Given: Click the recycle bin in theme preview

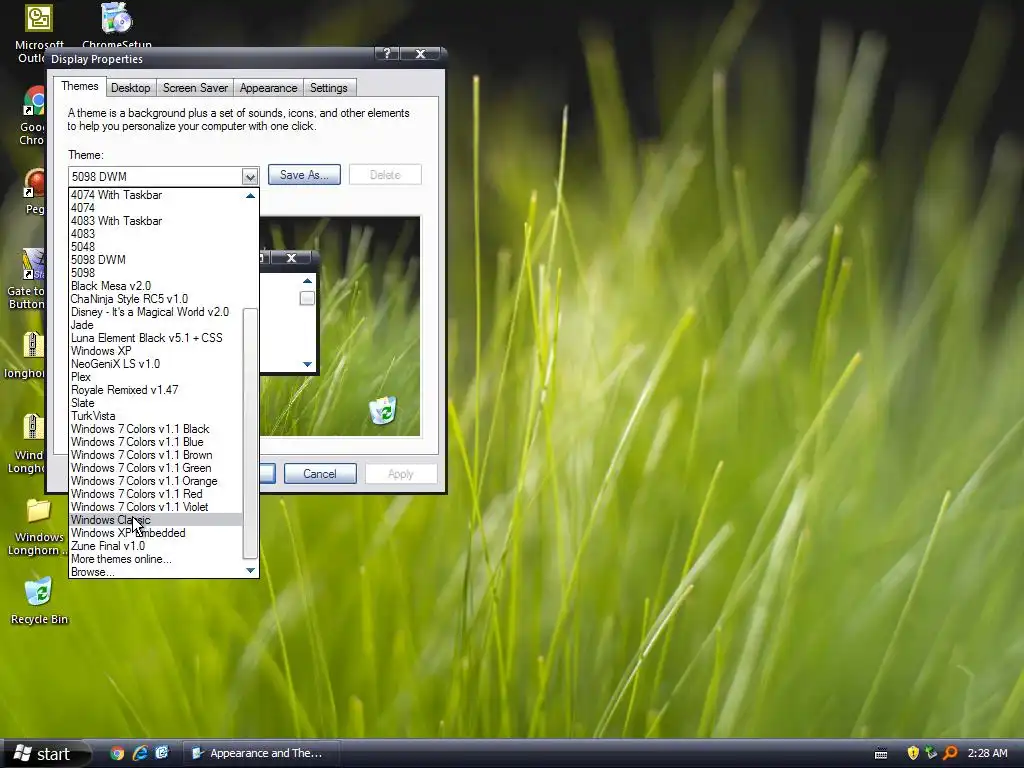Looking at the screenshot, I should 383,410.
